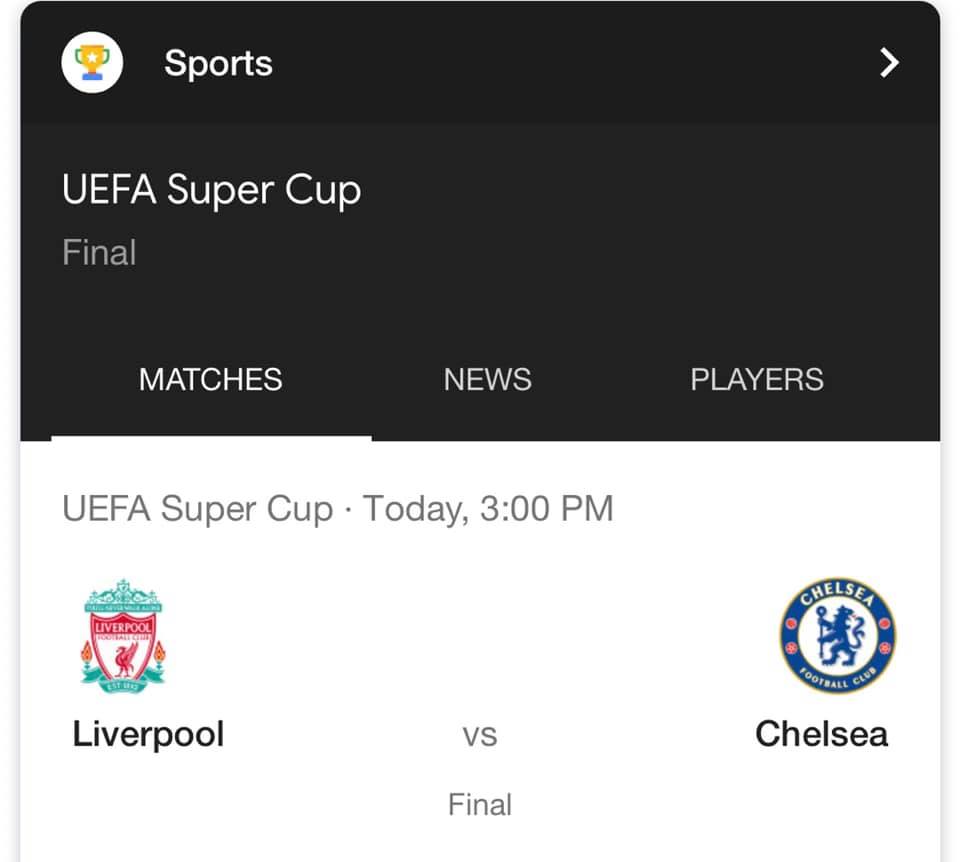Open Sports via the right chevron arrow
The height and width of the screenshot is (862, 960).
[x=888, y=63]
